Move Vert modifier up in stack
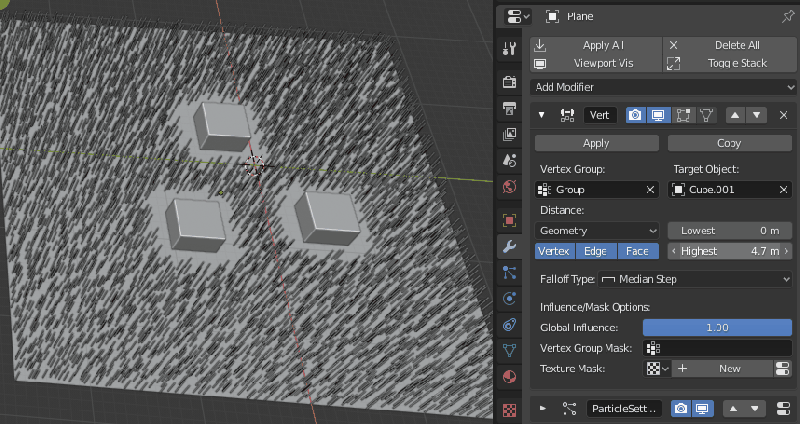Screen dimensions: 800x424 735,115
